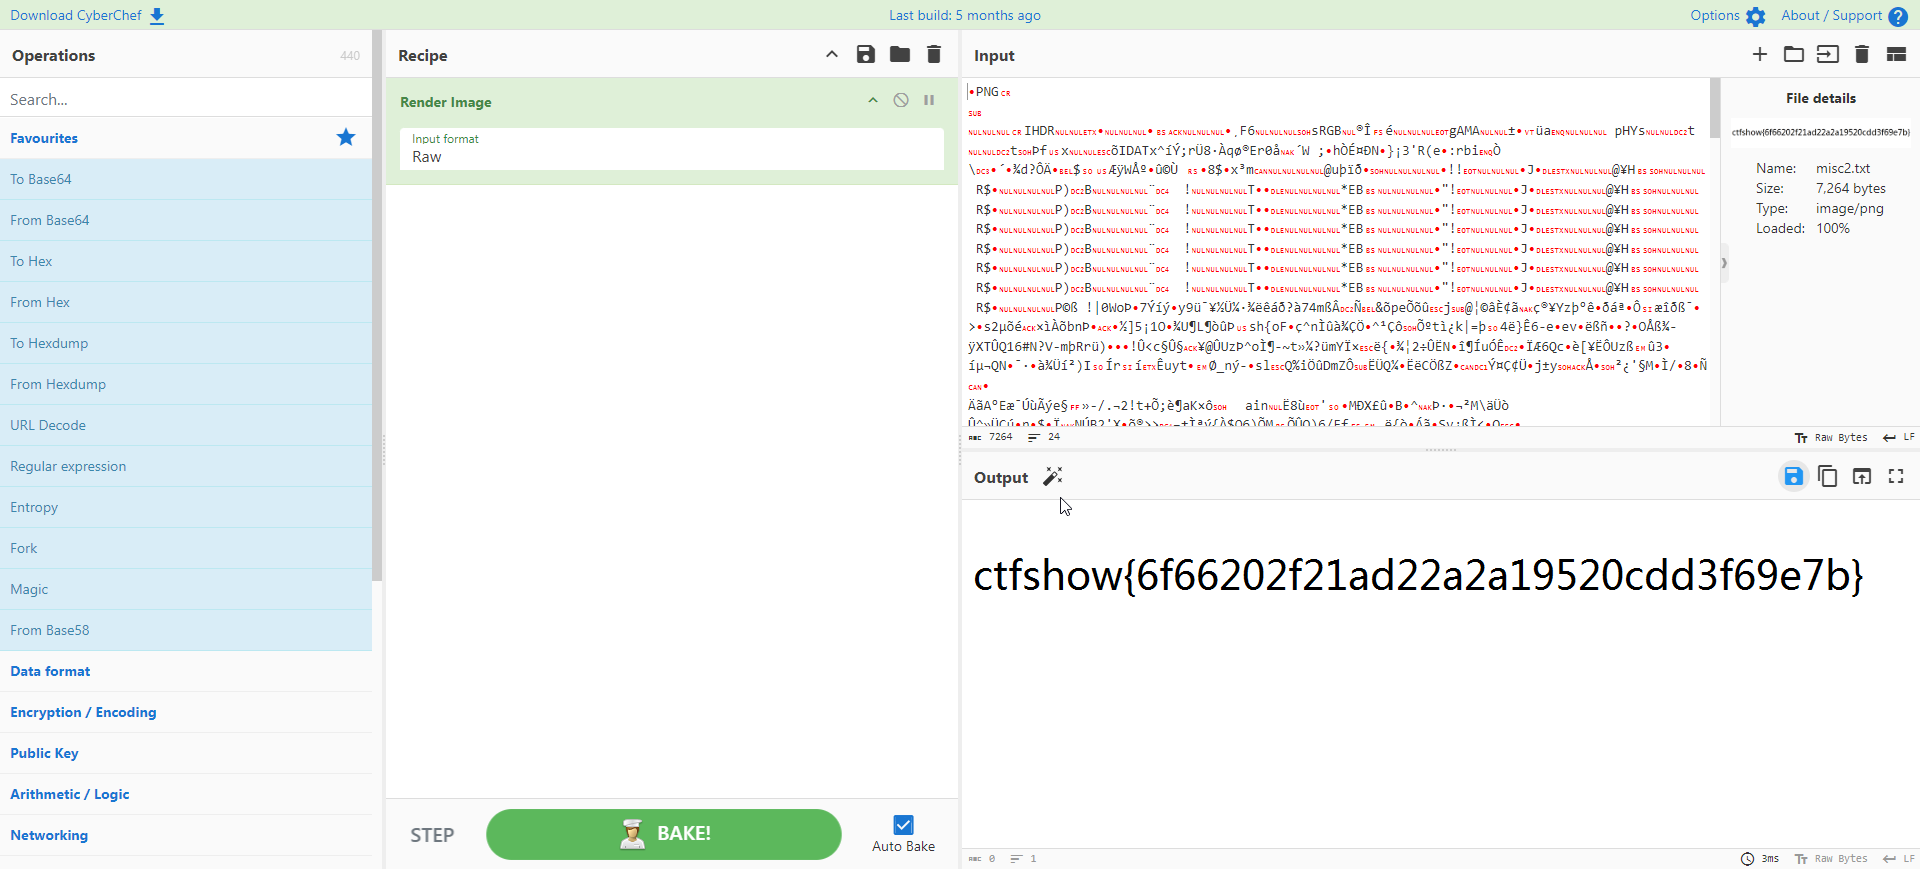Expand Public Key category
The width and height of the screenshot is (1920, 869).
coord(186,753)
